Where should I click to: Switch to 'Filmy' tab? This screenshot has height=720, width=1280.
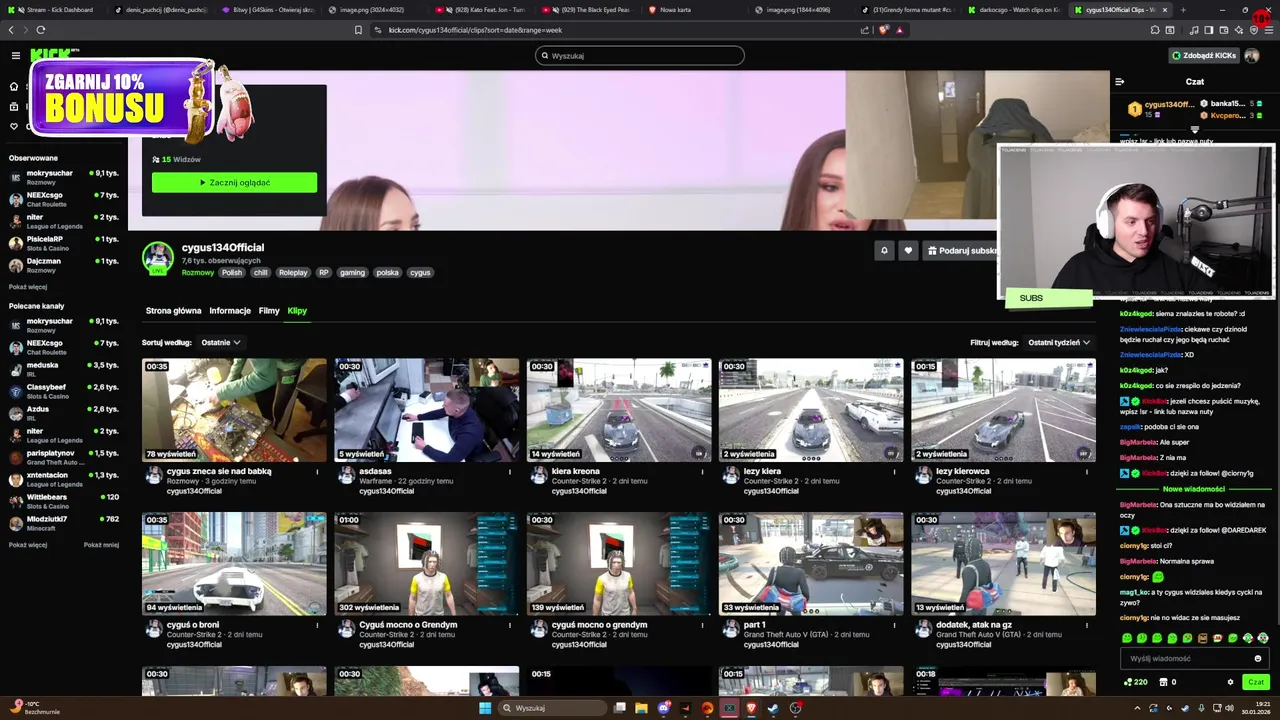coord(269,311)
